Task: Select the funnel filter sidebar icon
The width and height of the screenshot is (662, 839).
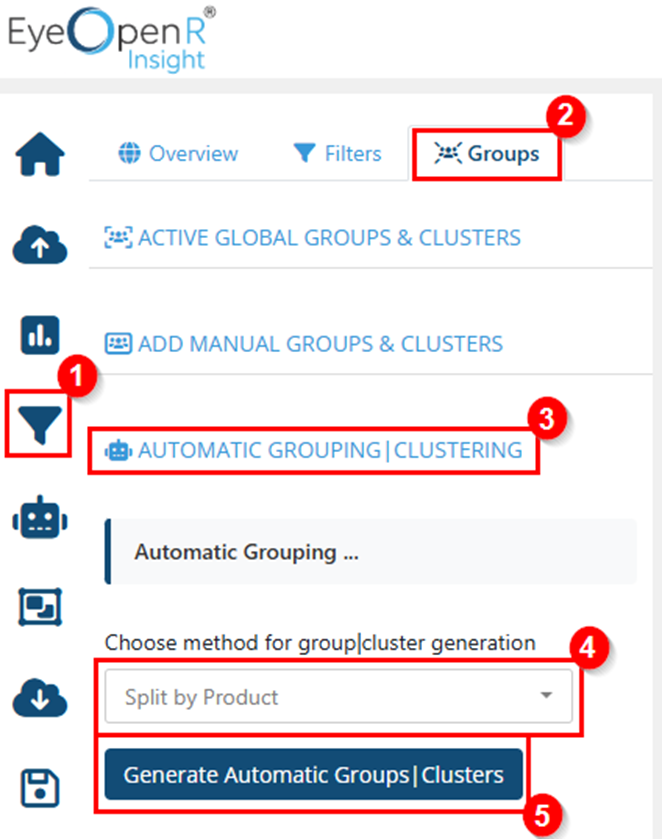Action: pos(40,424)
